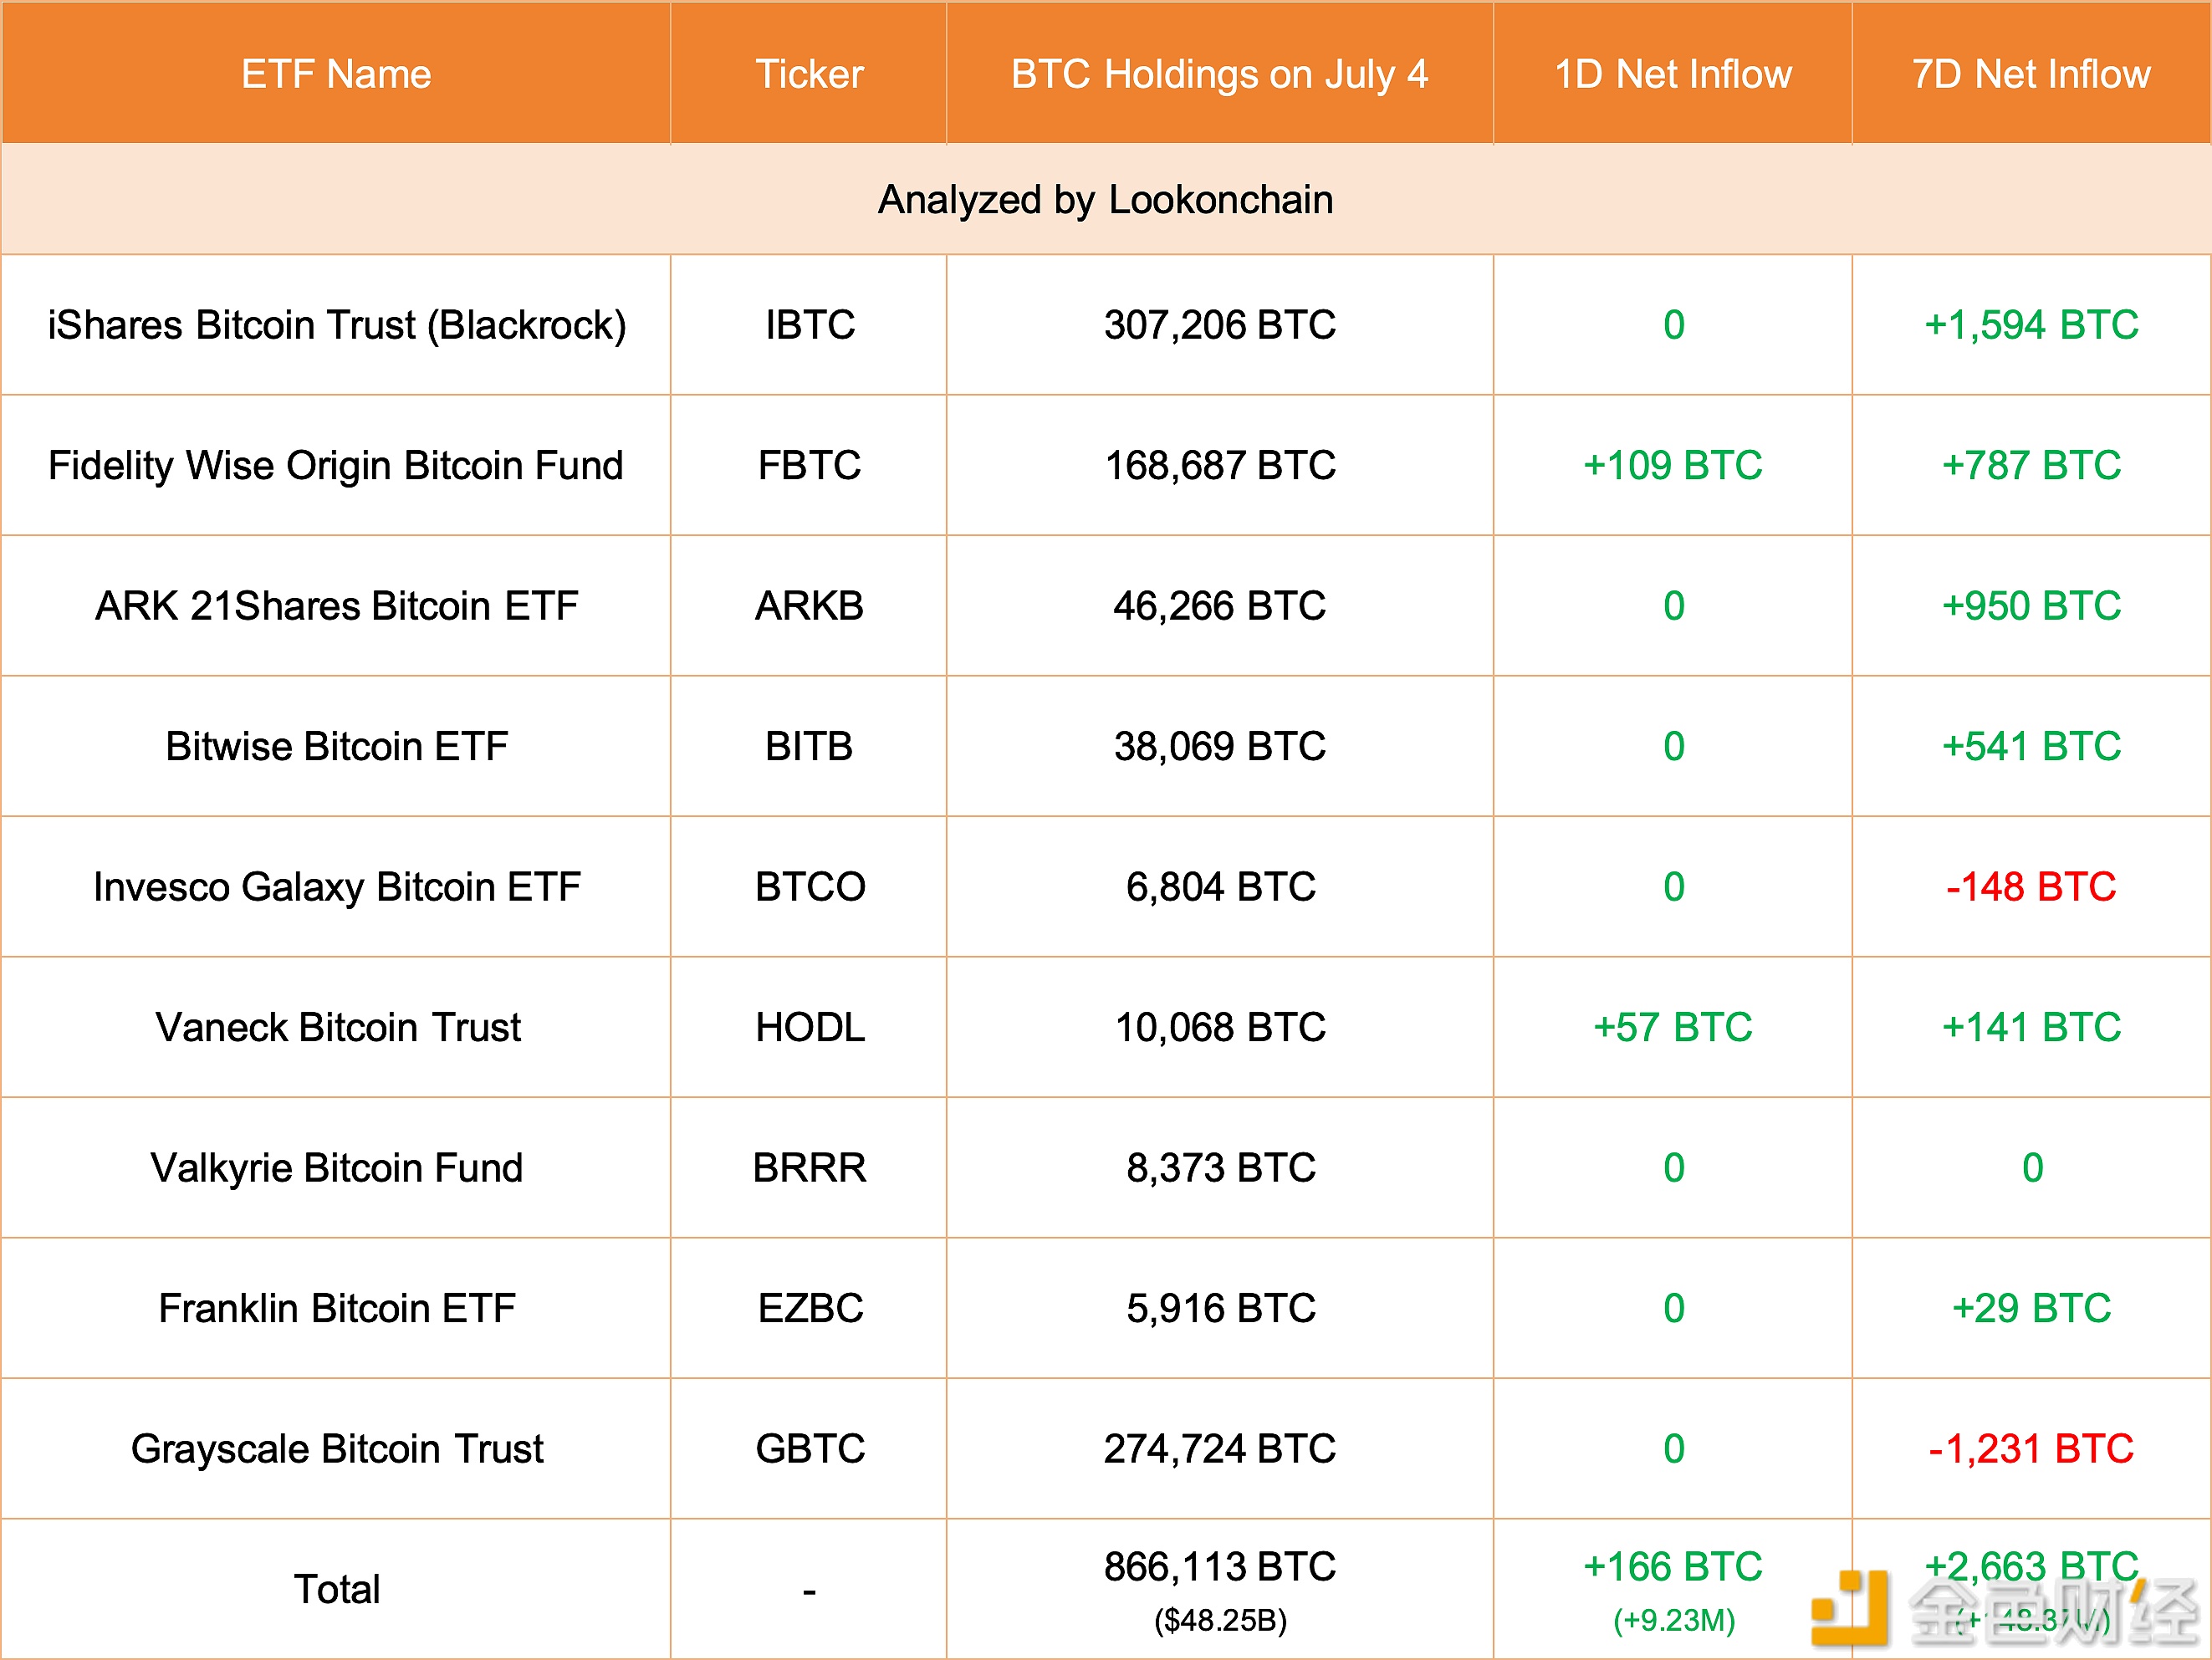This screenshot has width=2212, height=1660.
Task: Click the Jinse Finance watermark logo icon
Action: (1850, 1608)
